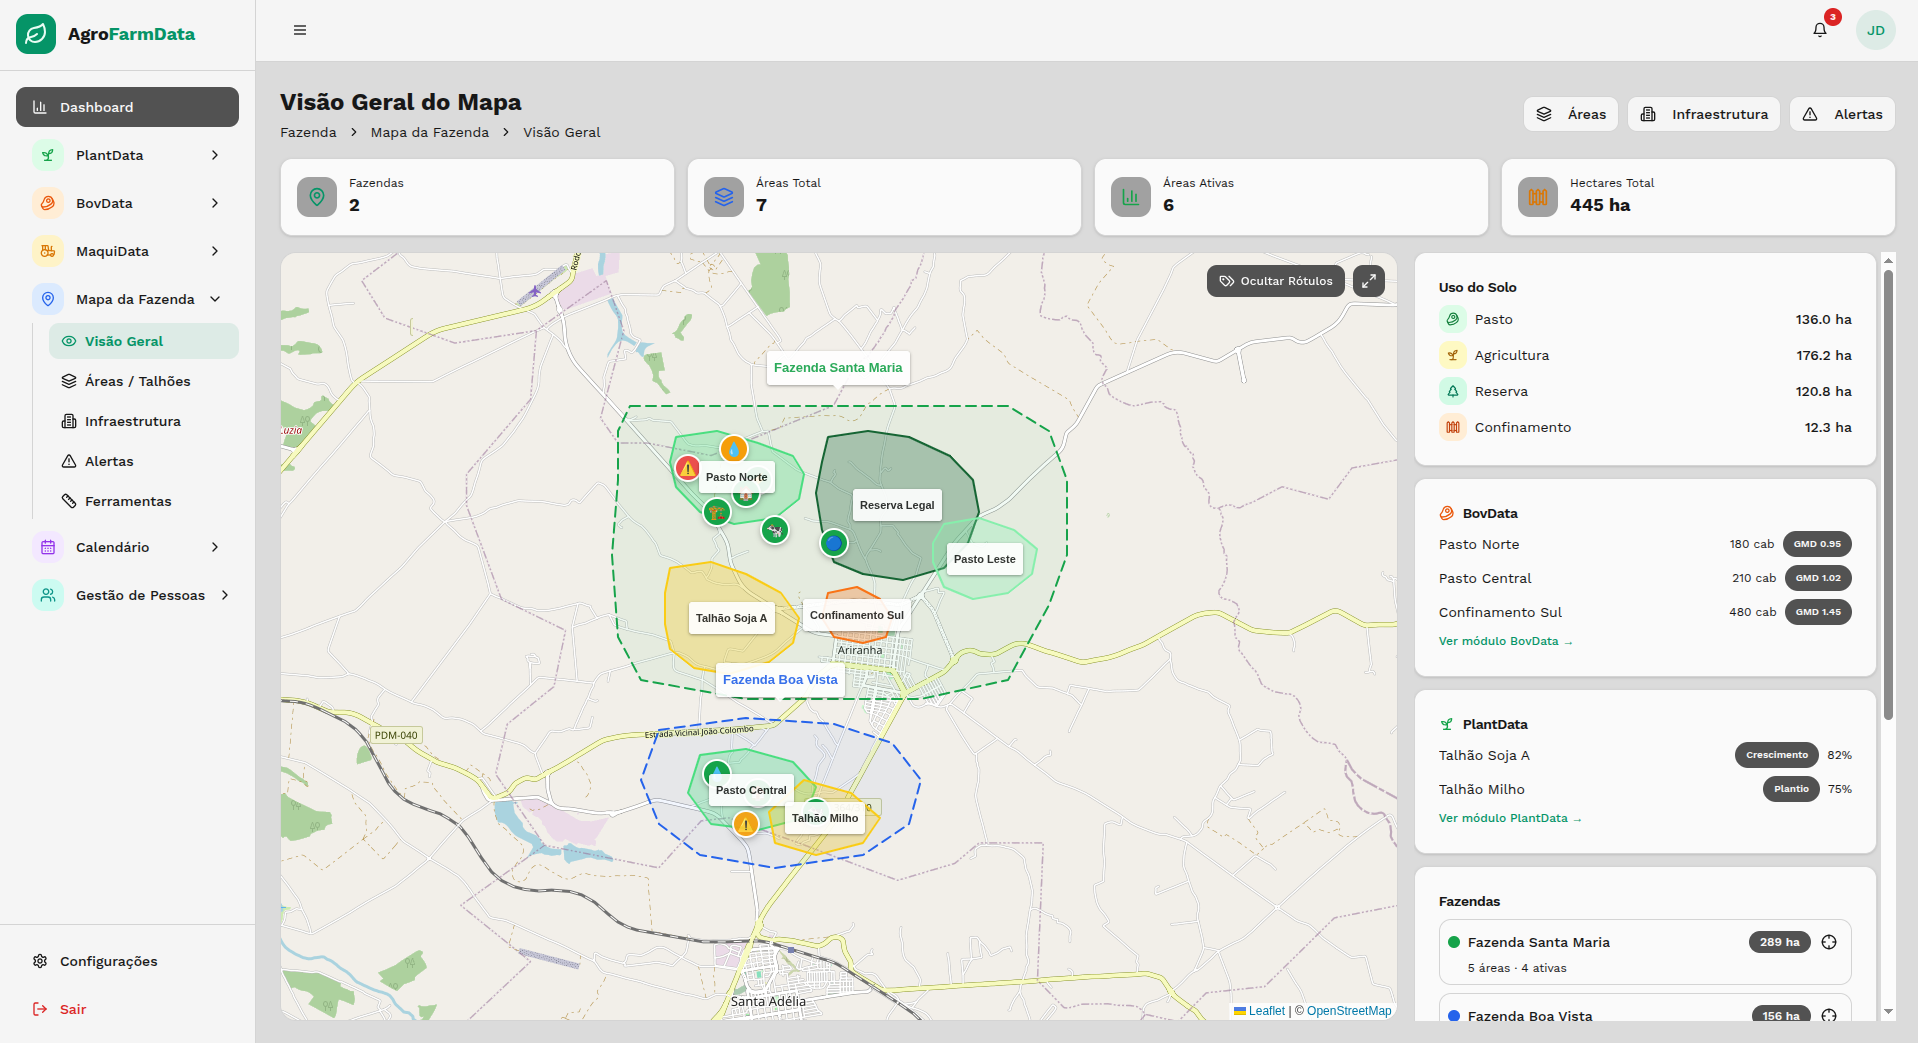Viewport: 1918px width, 1043px height.
Task: Toggle Ocultar Rótulos to hide labels
Action: 1275,281
